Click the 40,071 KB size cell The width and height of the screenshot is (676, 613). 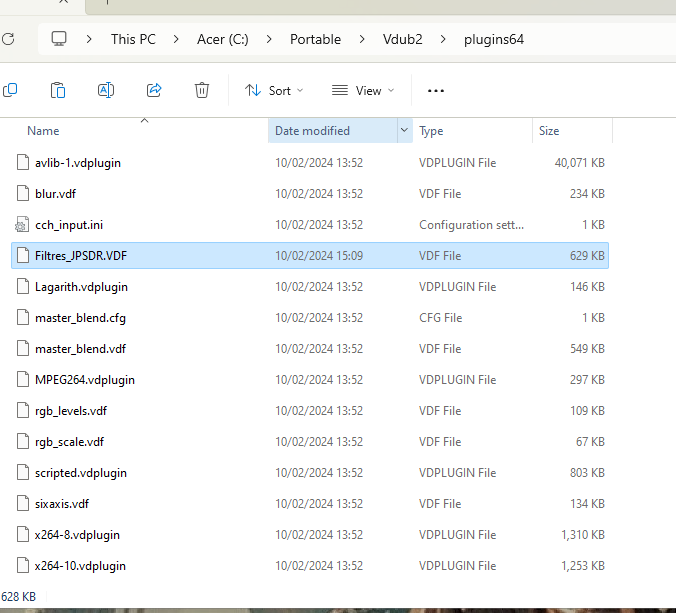[579, 163]
